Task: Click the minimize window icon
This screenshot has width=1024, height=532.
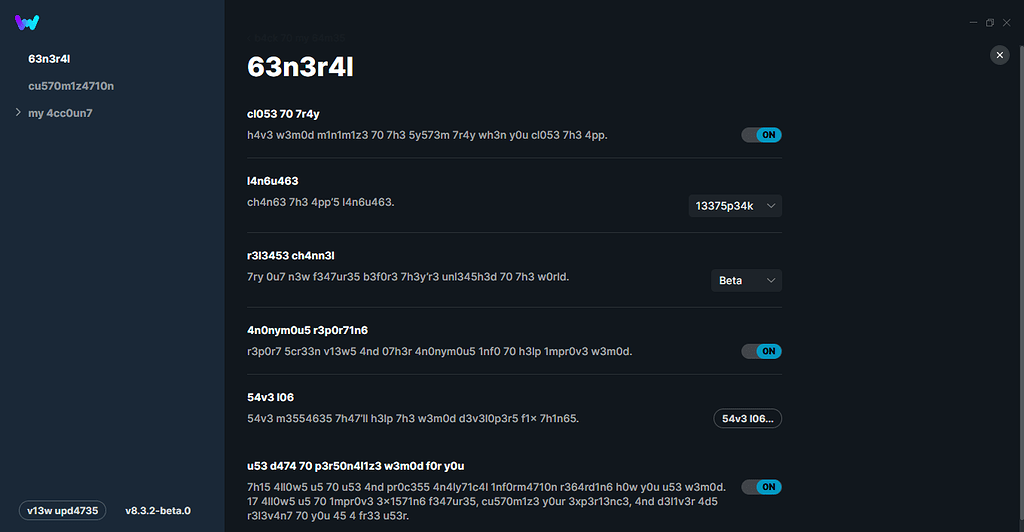Action: coord(973,22)
